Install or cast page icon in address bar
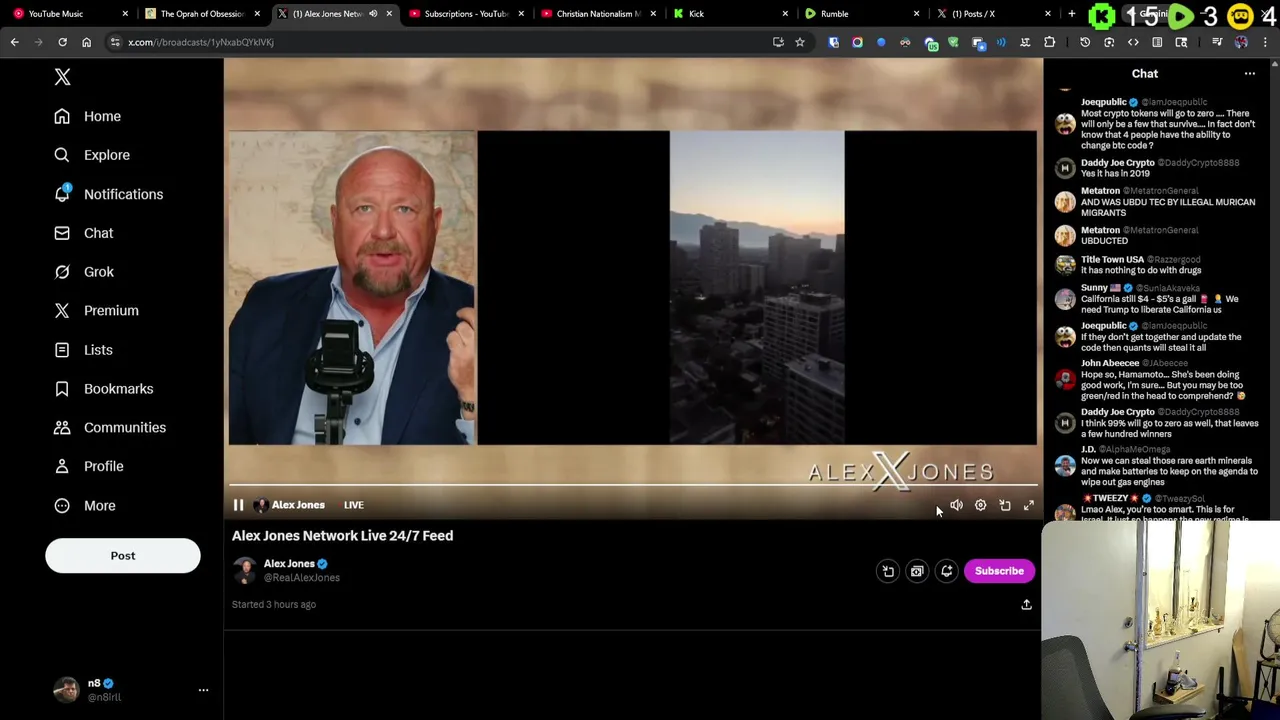This screenshot has height=720, width=1280. coord(778,42)
